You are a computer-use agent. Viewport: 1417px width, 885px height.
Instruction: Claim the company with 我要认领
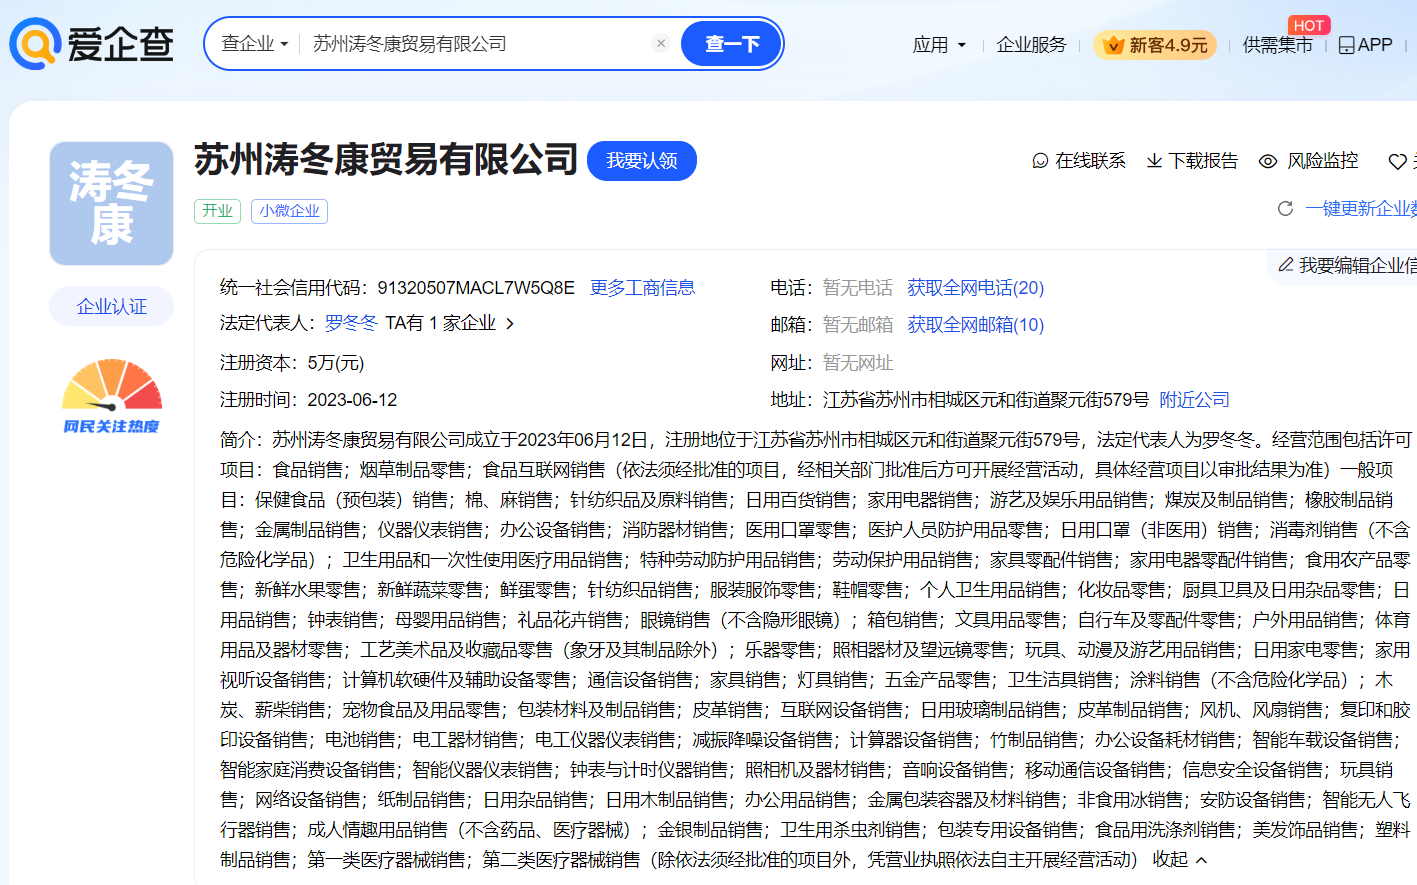(641, 161)
